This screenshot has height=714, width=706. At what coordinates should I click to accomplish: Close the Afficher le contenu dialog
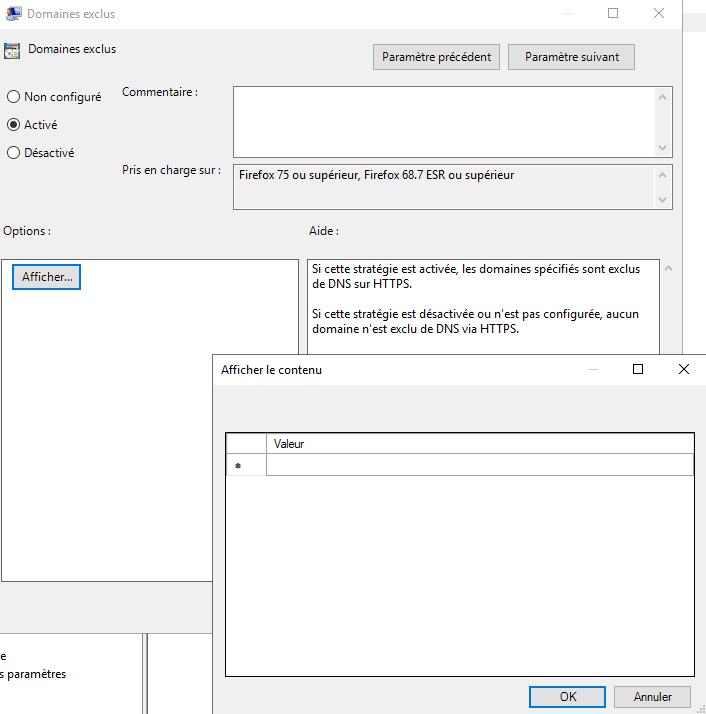pos(684,369)
